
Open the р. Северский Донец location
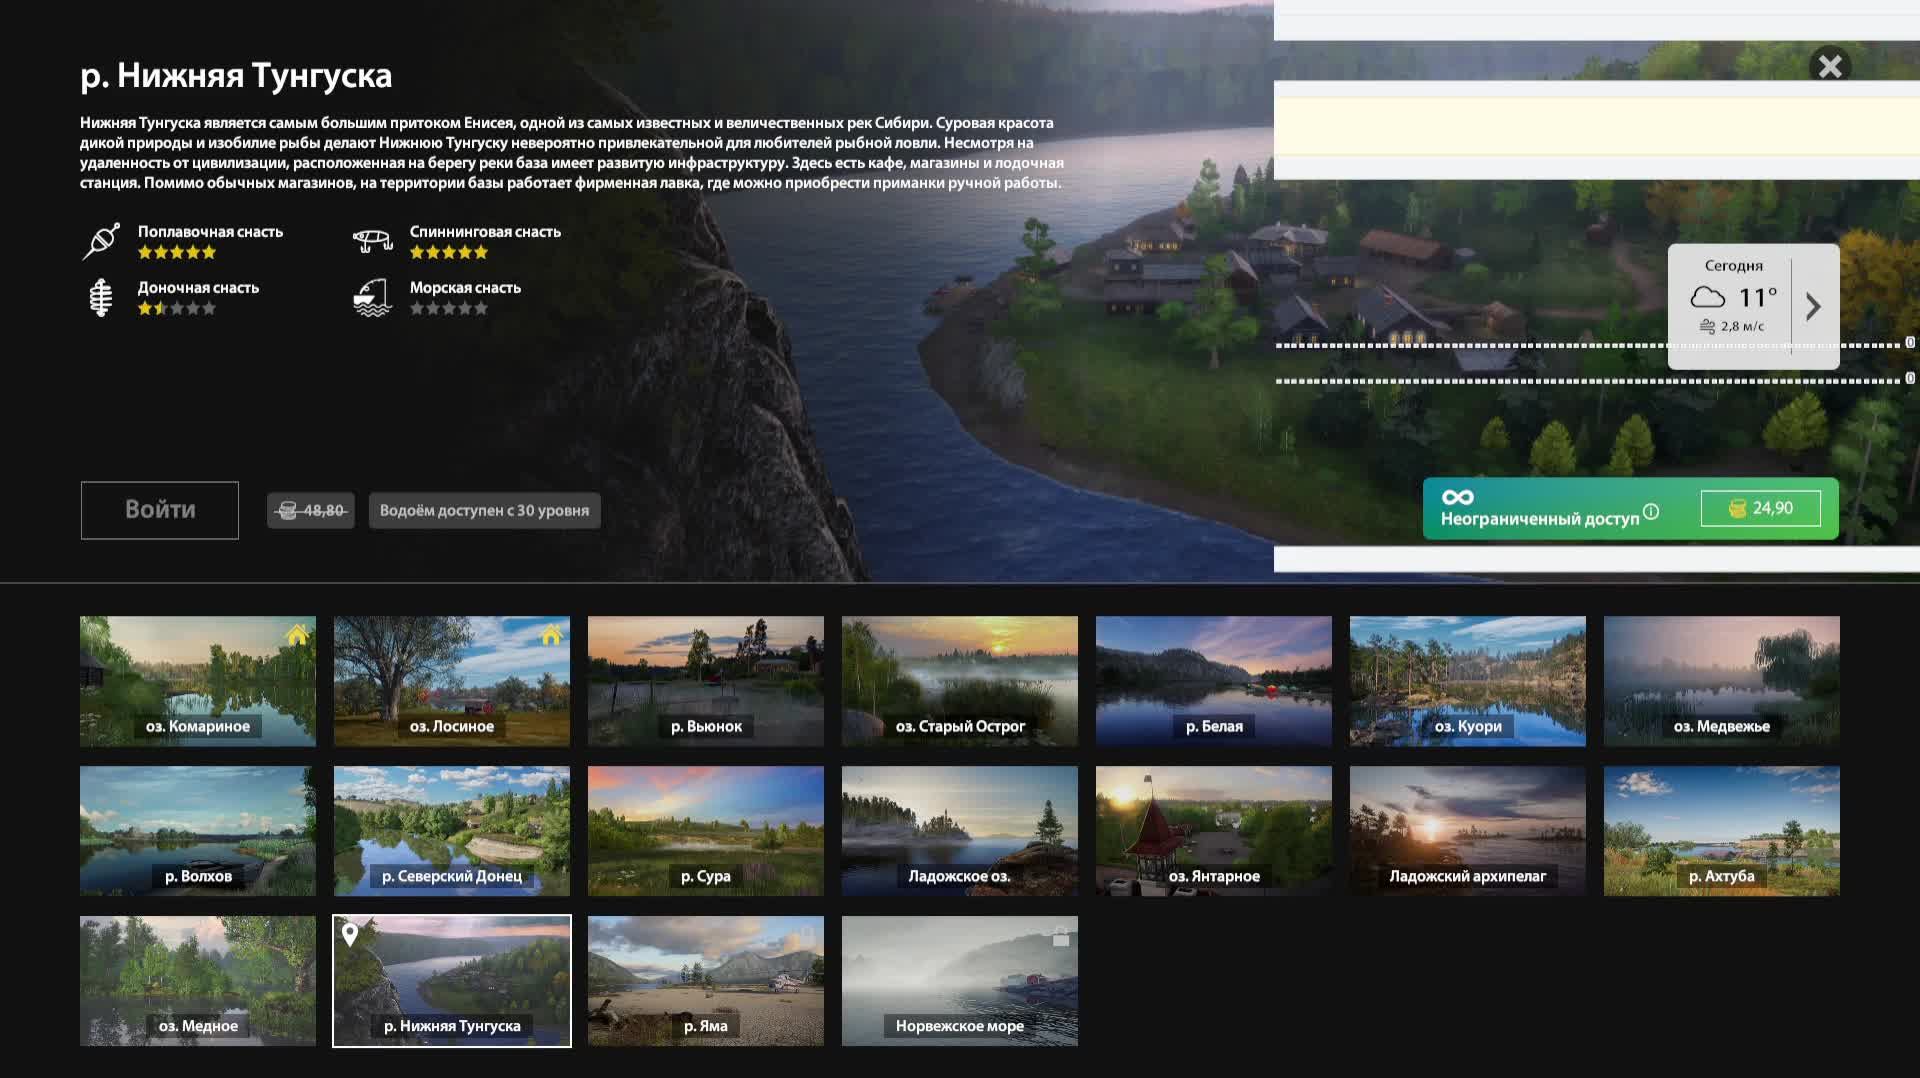(452, 831)
